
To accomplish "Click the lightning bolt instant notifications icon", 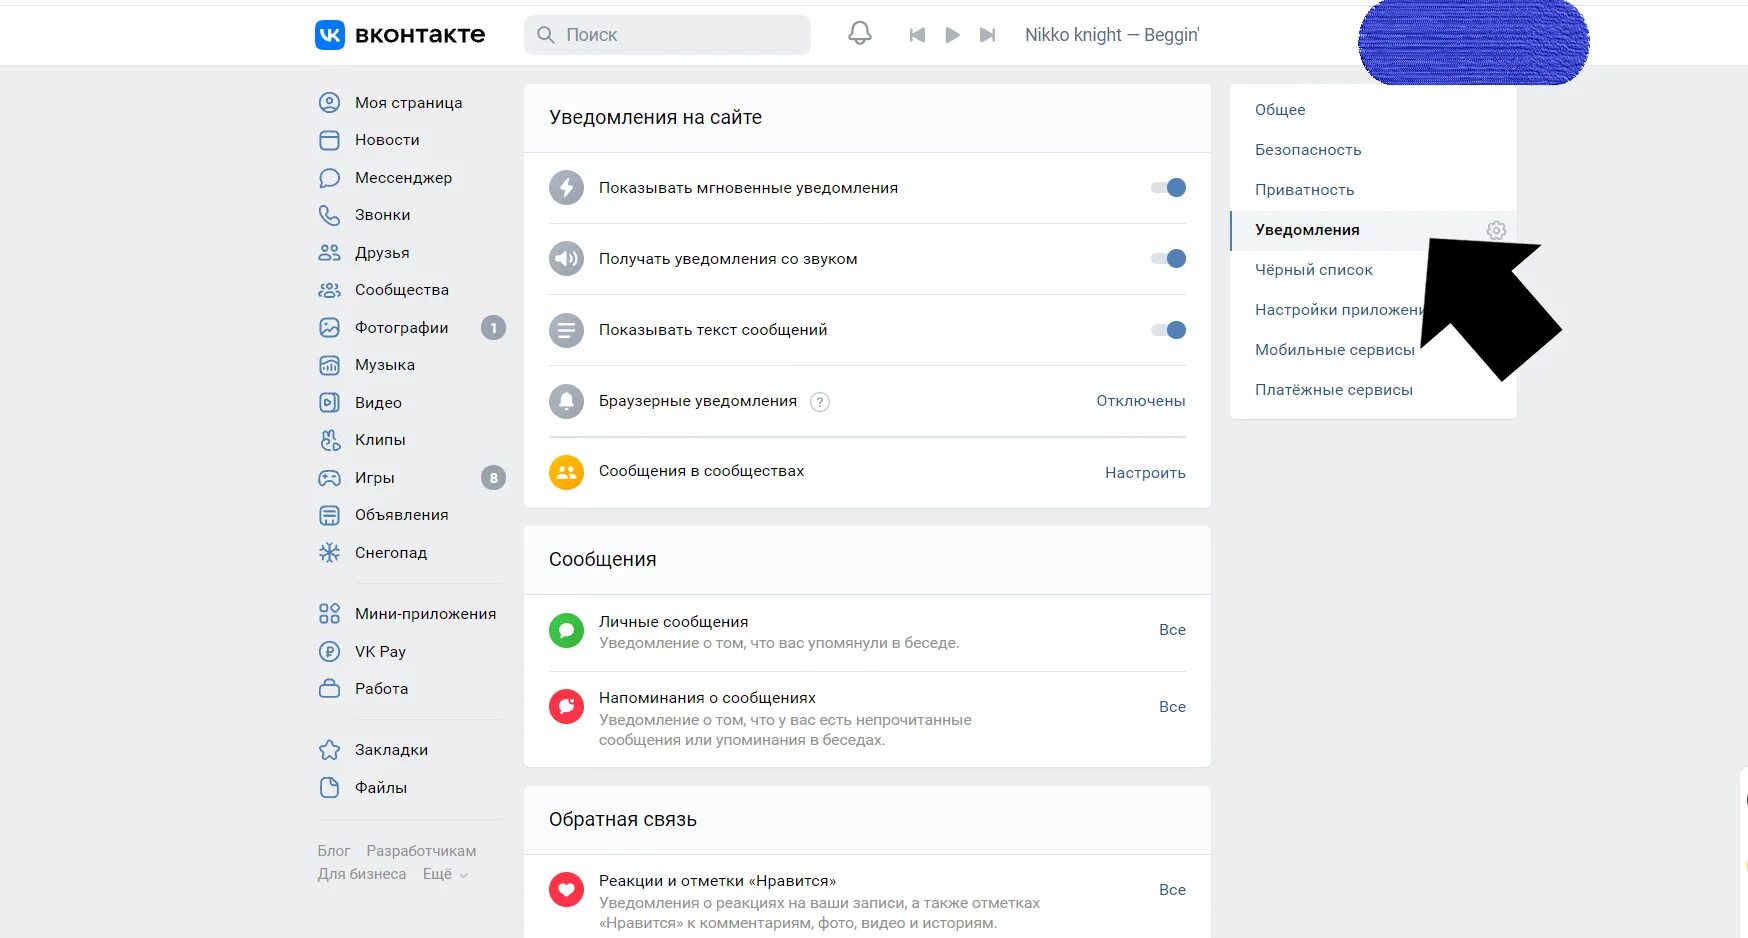I will click(566, 188).
